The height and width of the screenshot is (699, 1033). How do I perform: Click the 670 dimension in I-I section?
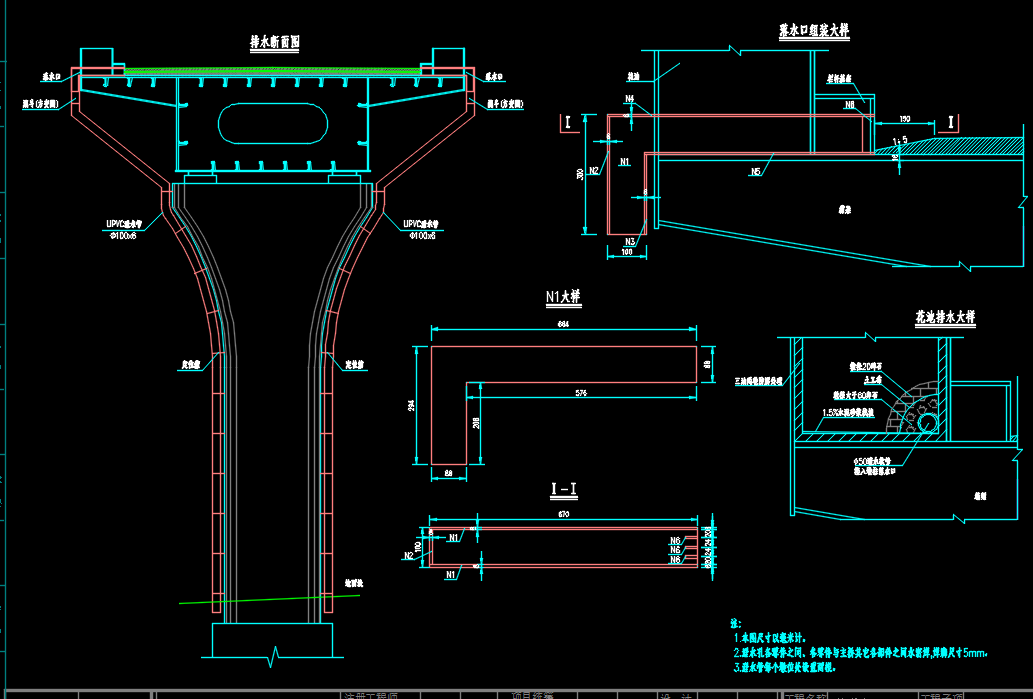pyautogui.click(x=564, y=515)
